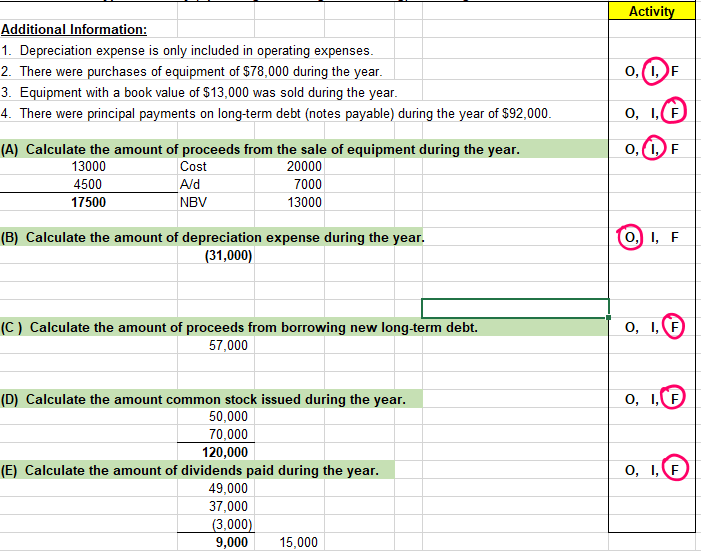This screenshot has width=701, height=551.
Task: Click question (D) common stock issued heading
Action: (211, 399)
